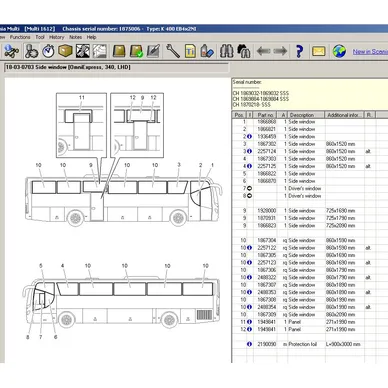Click the info icon on part 2257124 row
This screenshot has height=388, width=388.
249,151
